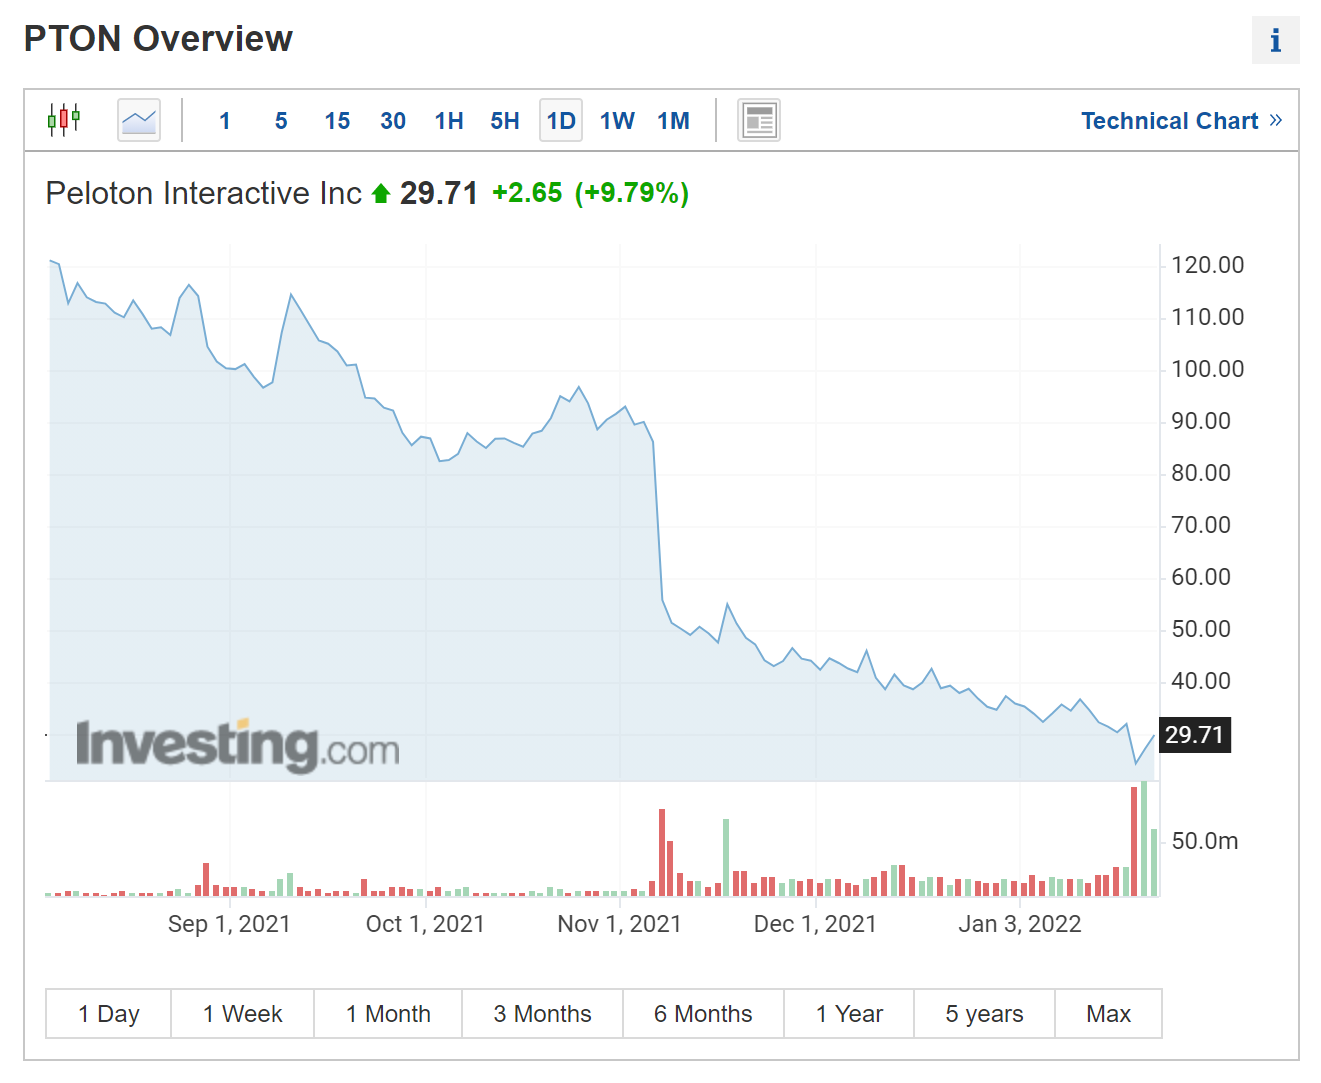
Task: Select the 1H interval
Action: click(449, 121)
